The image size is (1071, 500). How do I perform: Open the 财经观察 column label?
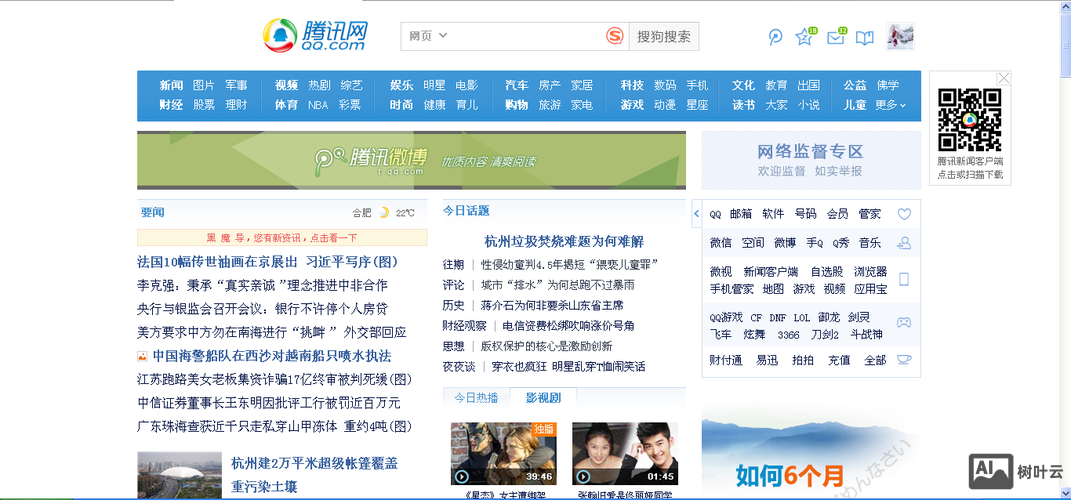pos(464,326)
